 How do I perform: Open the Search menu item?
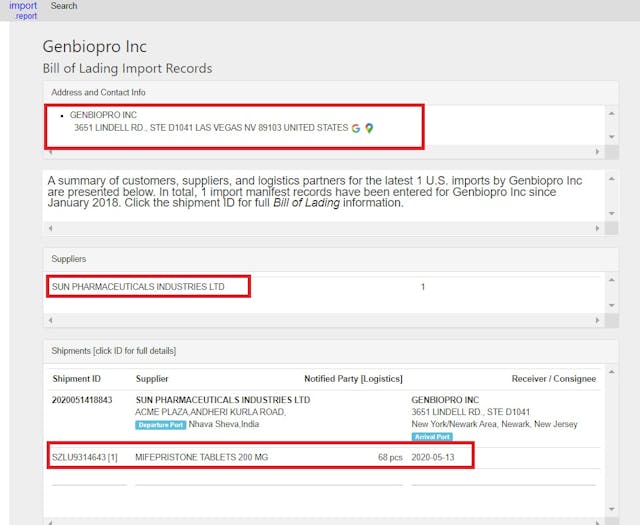64,6
